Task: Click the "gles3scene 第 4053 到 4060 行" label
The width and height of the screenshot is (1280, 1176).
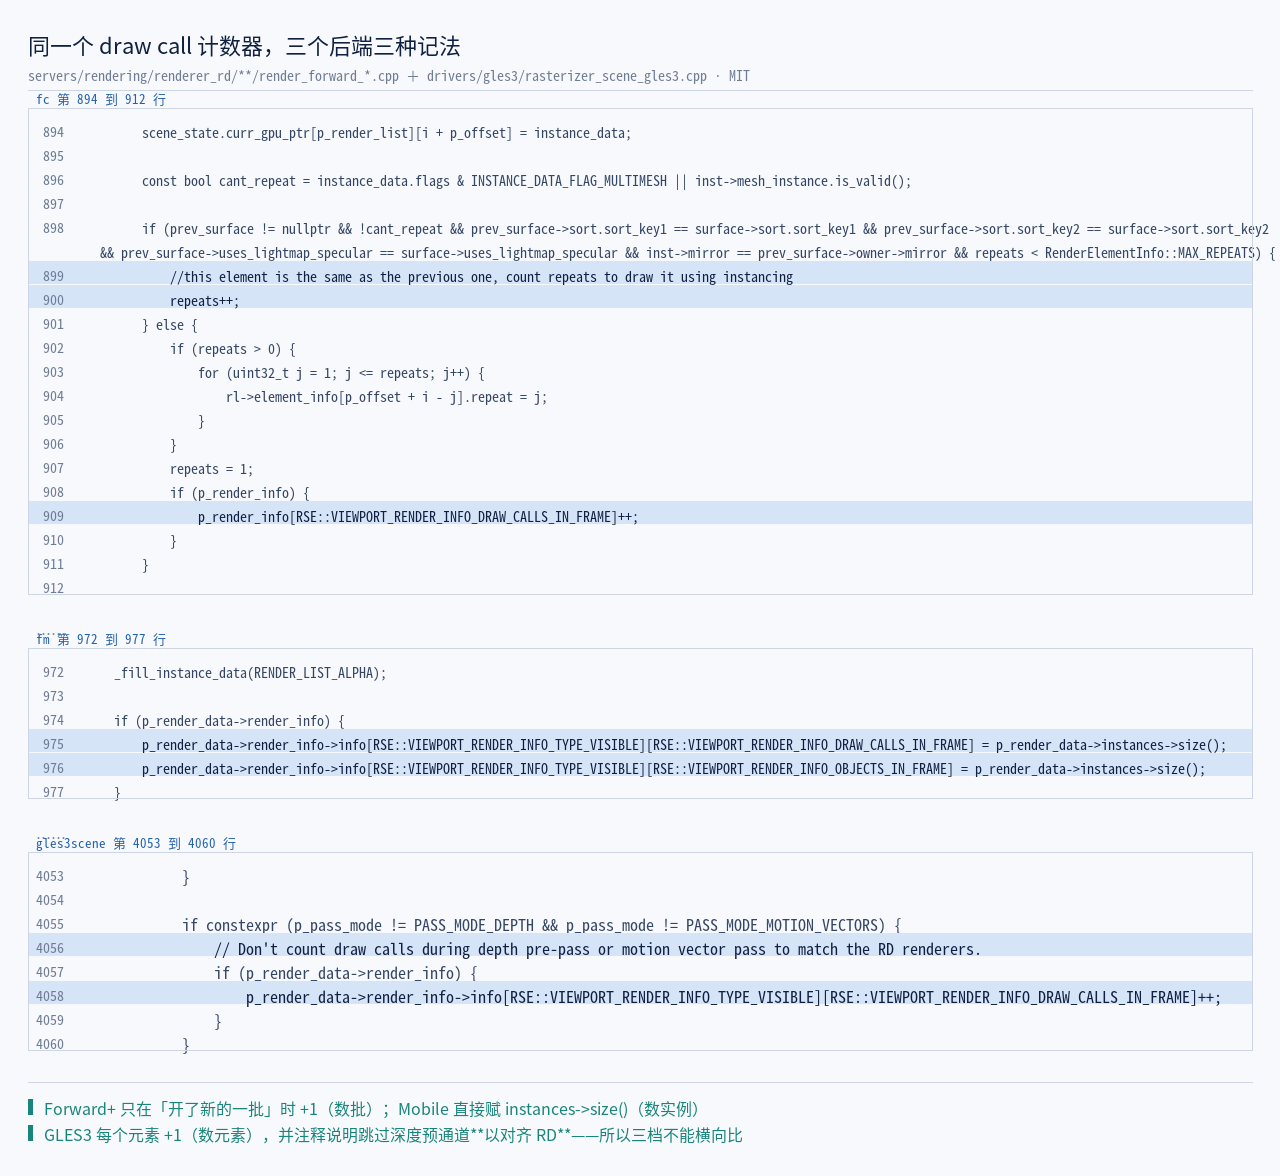Action: 136,844
